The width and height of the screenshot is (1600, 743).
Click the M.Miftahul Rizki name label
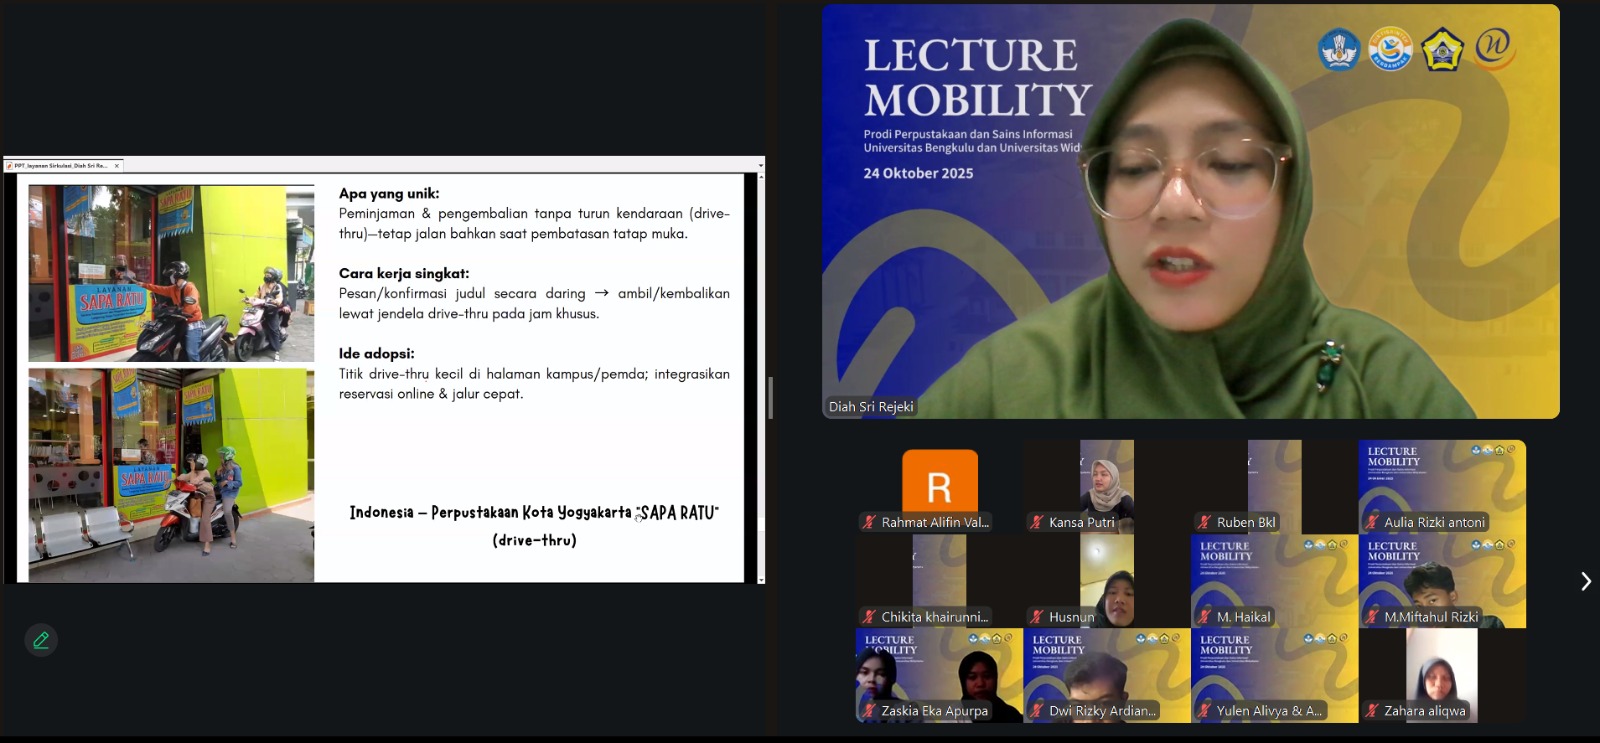click(x=1430, y=617)
